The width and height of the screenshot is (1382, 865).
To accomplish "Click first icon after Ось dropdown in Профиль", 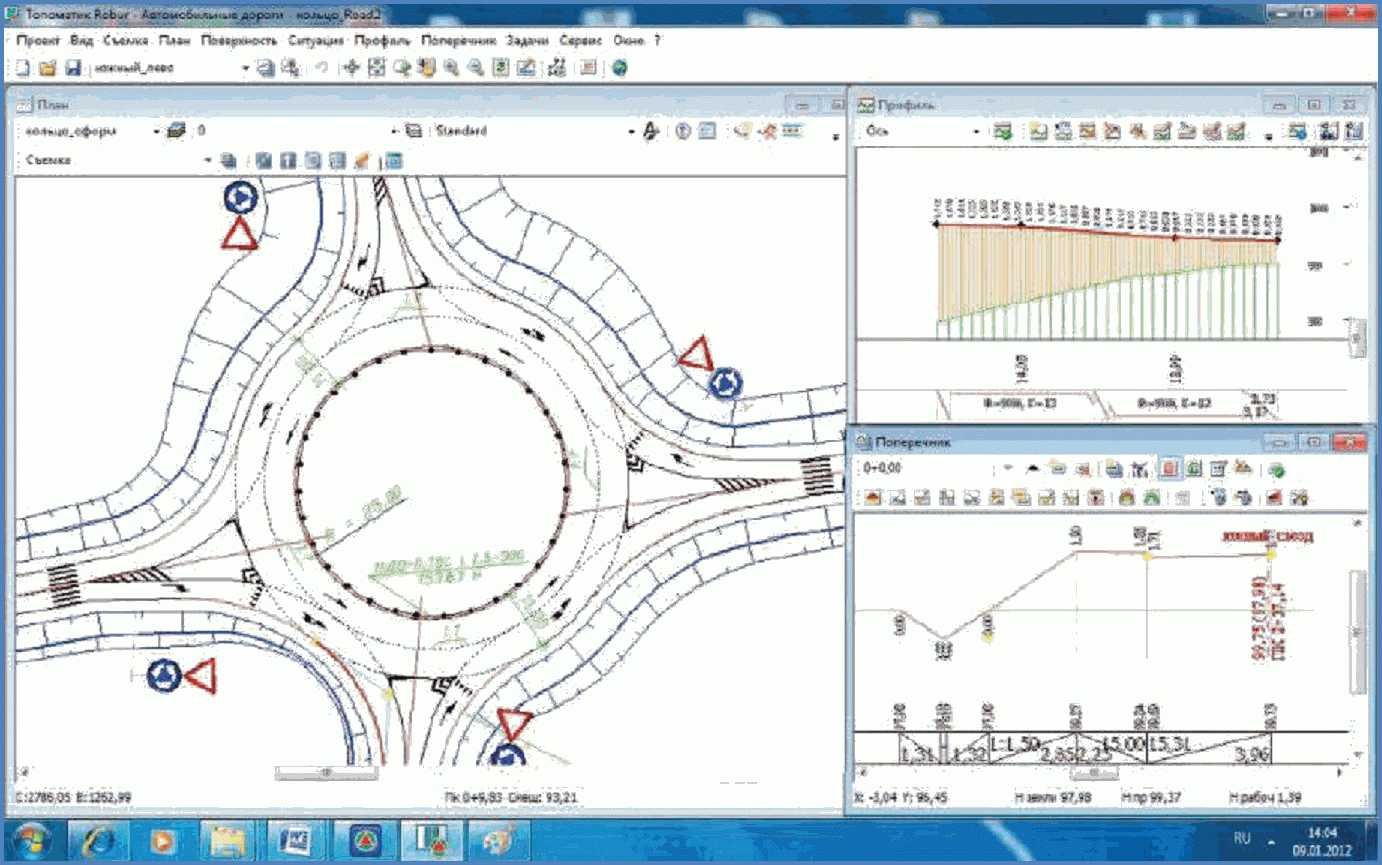I will (1004, 131).
